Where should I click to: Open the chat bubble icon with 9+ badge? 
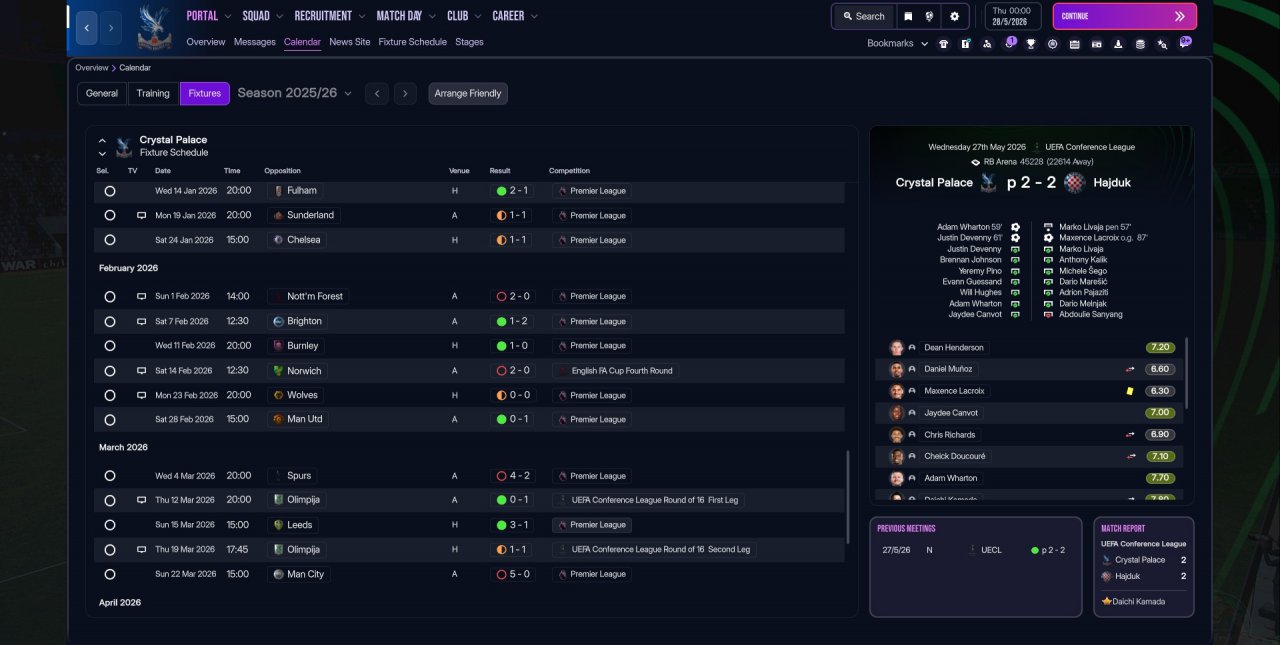[x=1185, y=43]
